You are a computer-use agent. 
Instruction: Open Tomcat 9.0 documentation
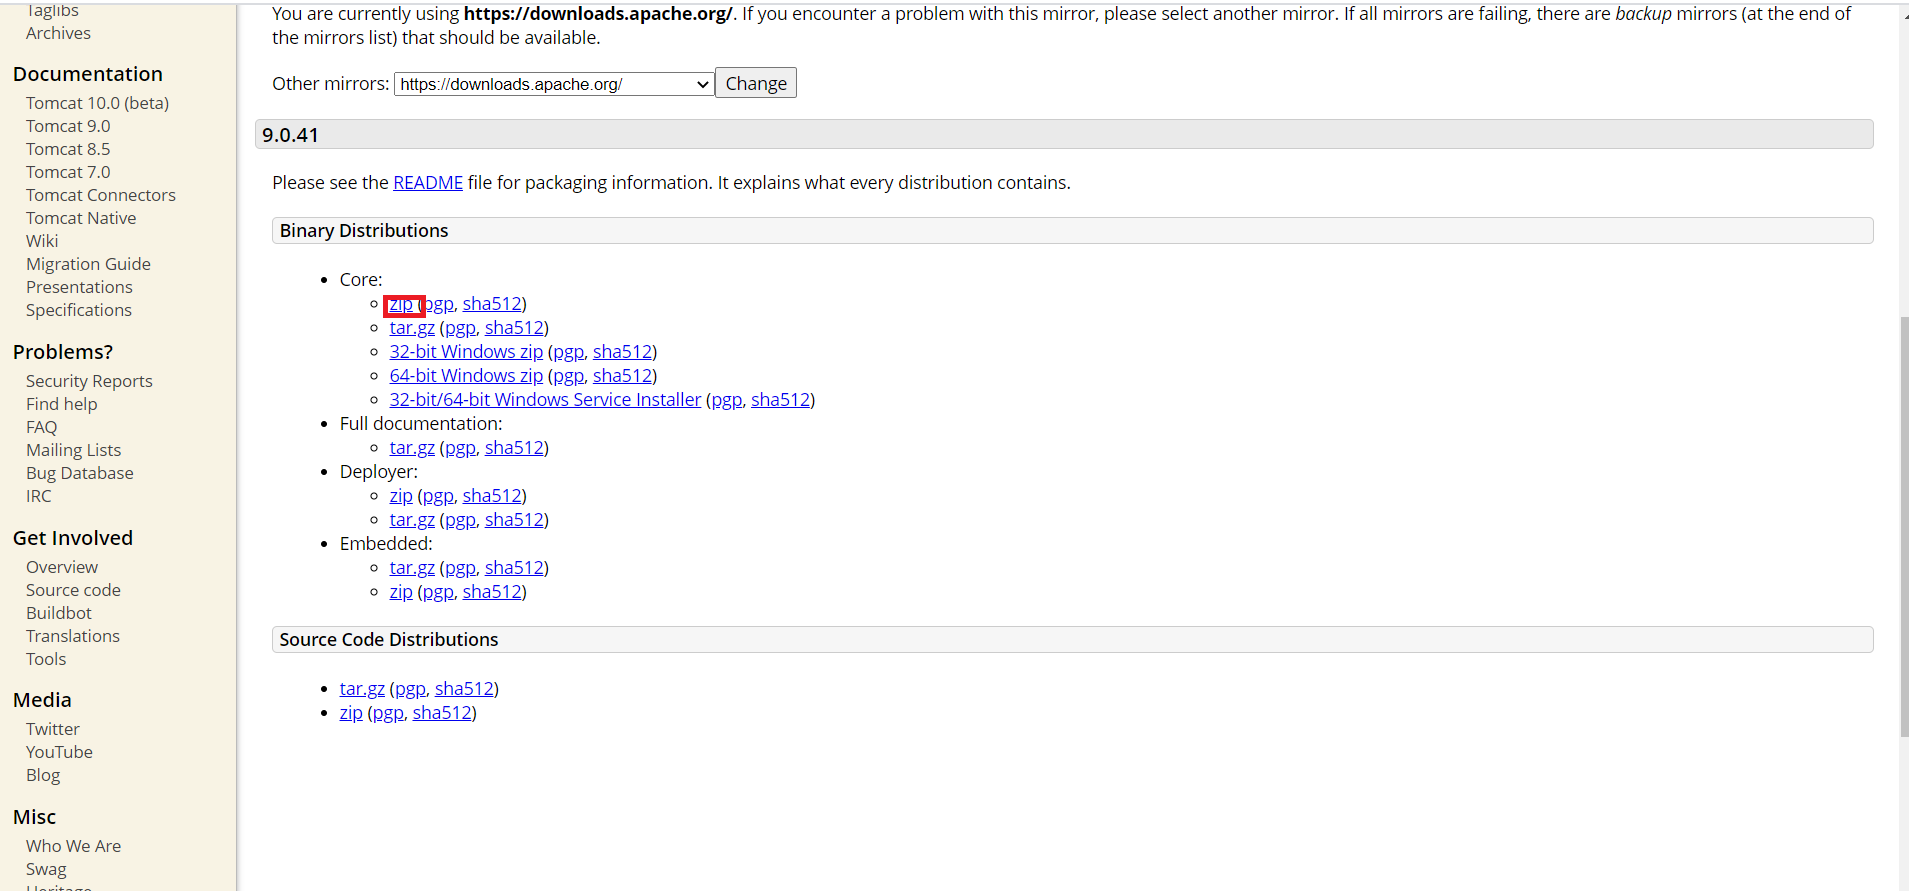[x=68, y=126]
